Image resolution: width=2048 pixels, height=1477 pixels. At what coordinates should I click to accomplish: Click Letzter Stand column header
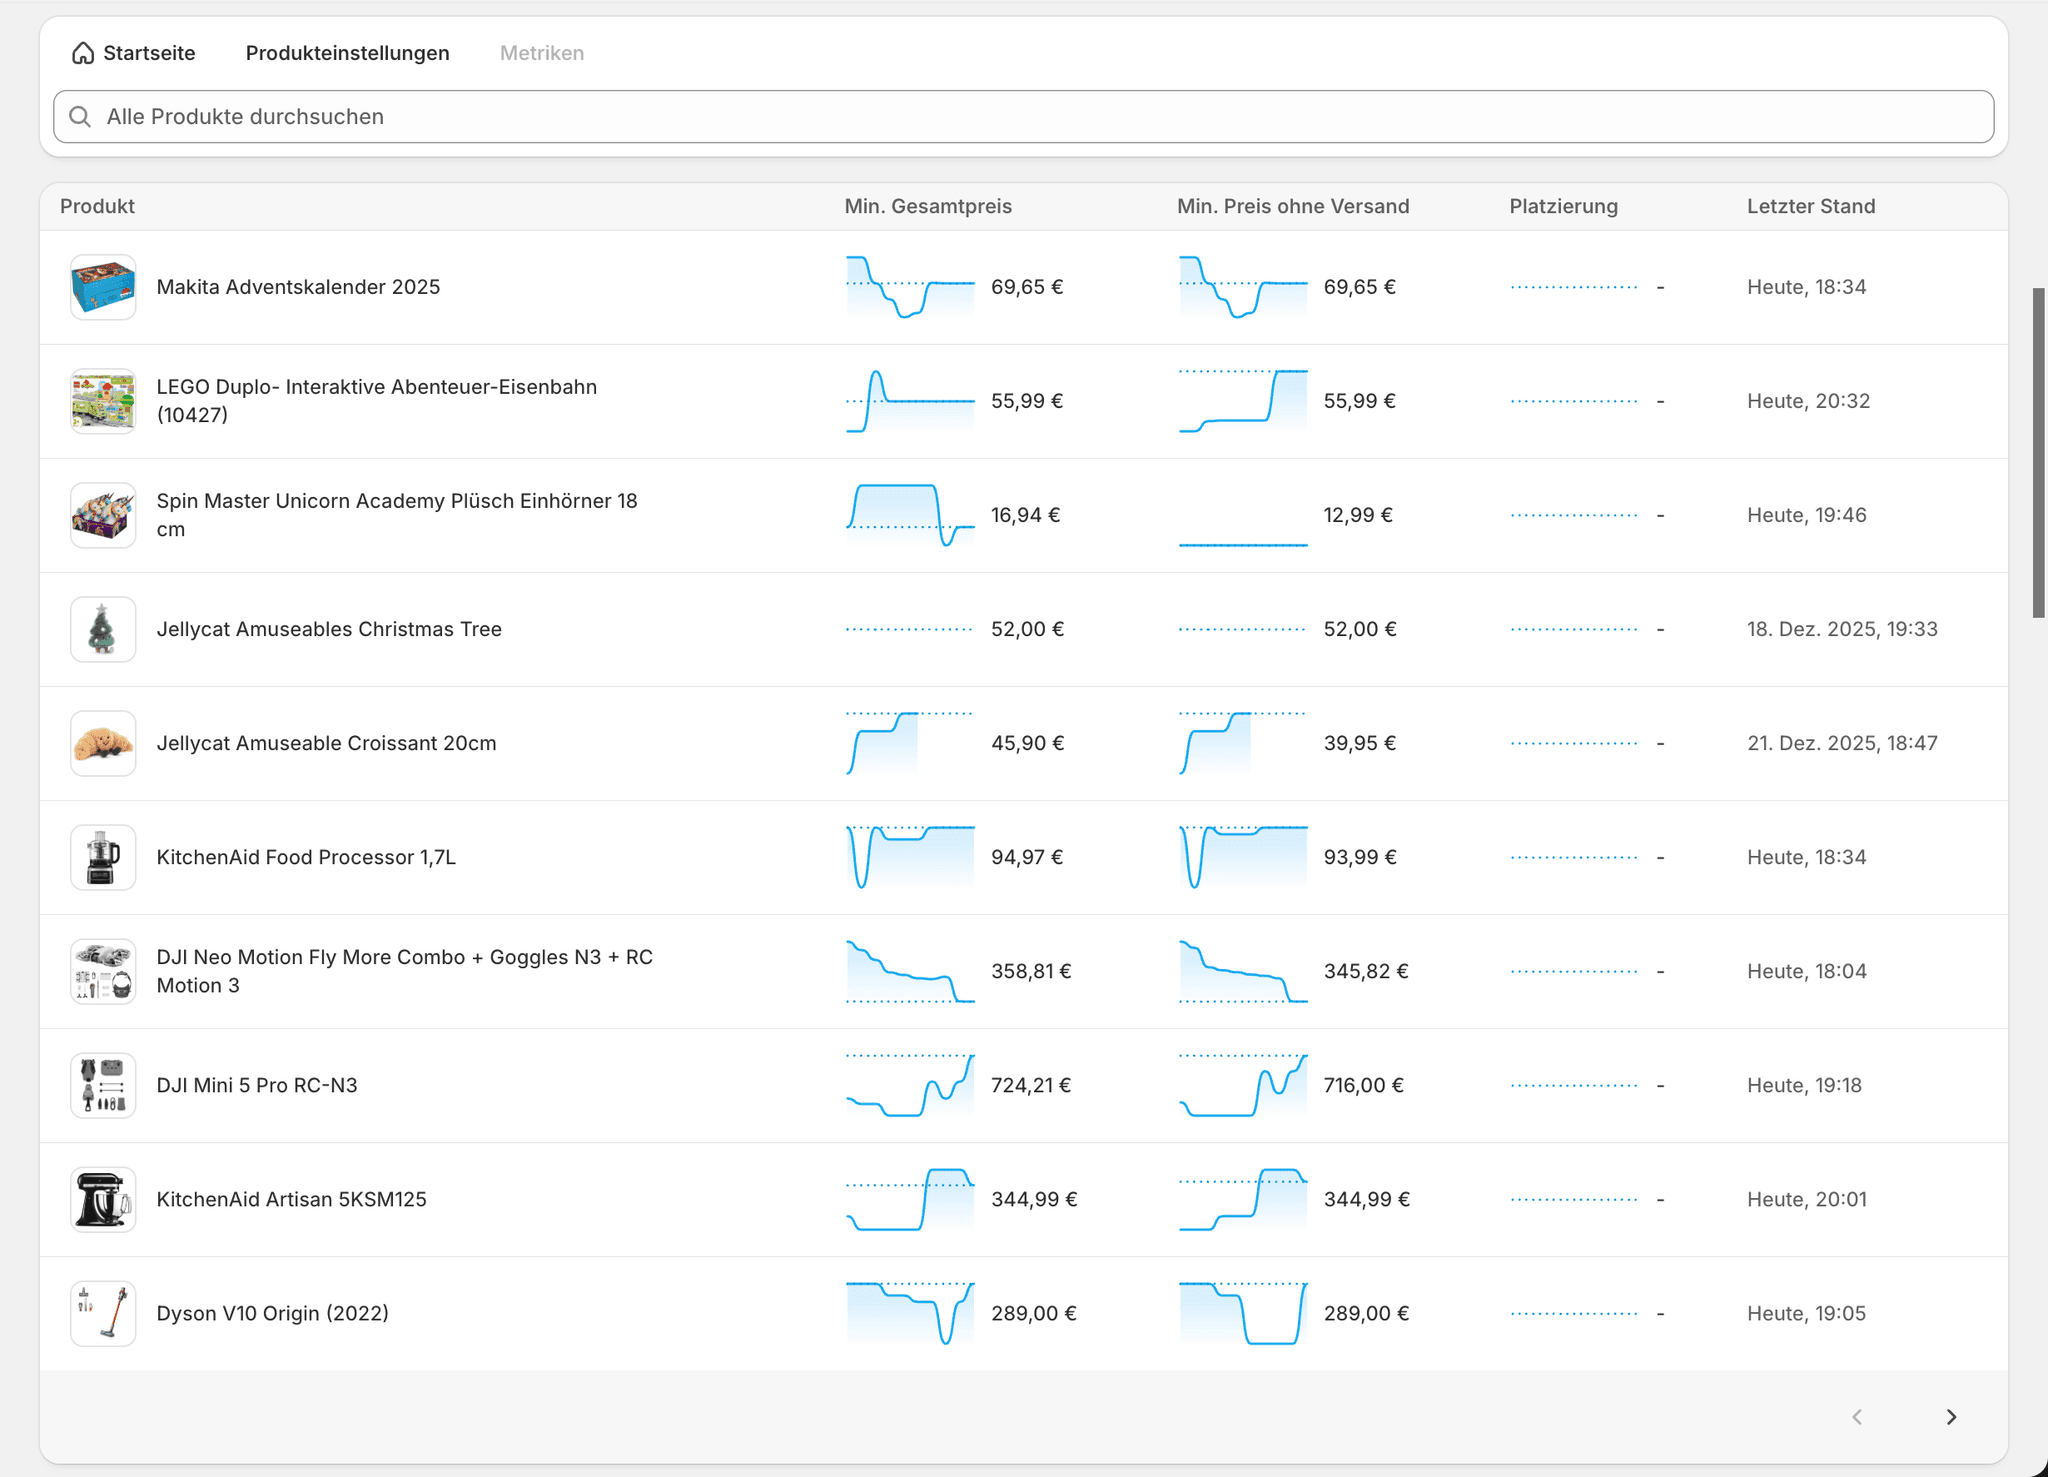click(x=1811, y=206)
